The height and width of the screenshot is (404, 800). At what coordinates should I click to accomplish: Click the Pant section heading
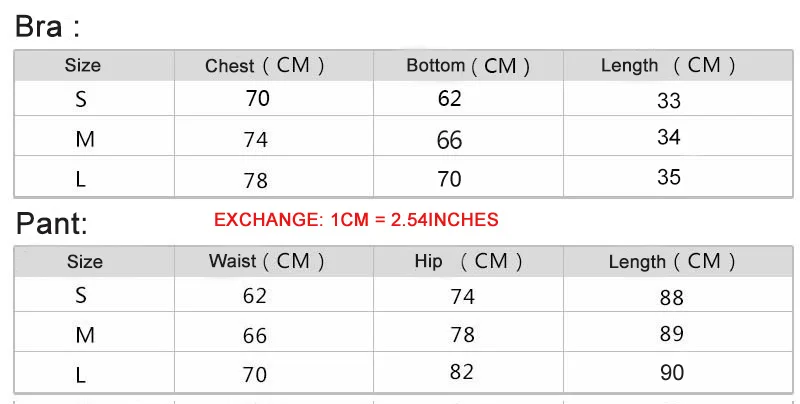(x=52, y=224)
